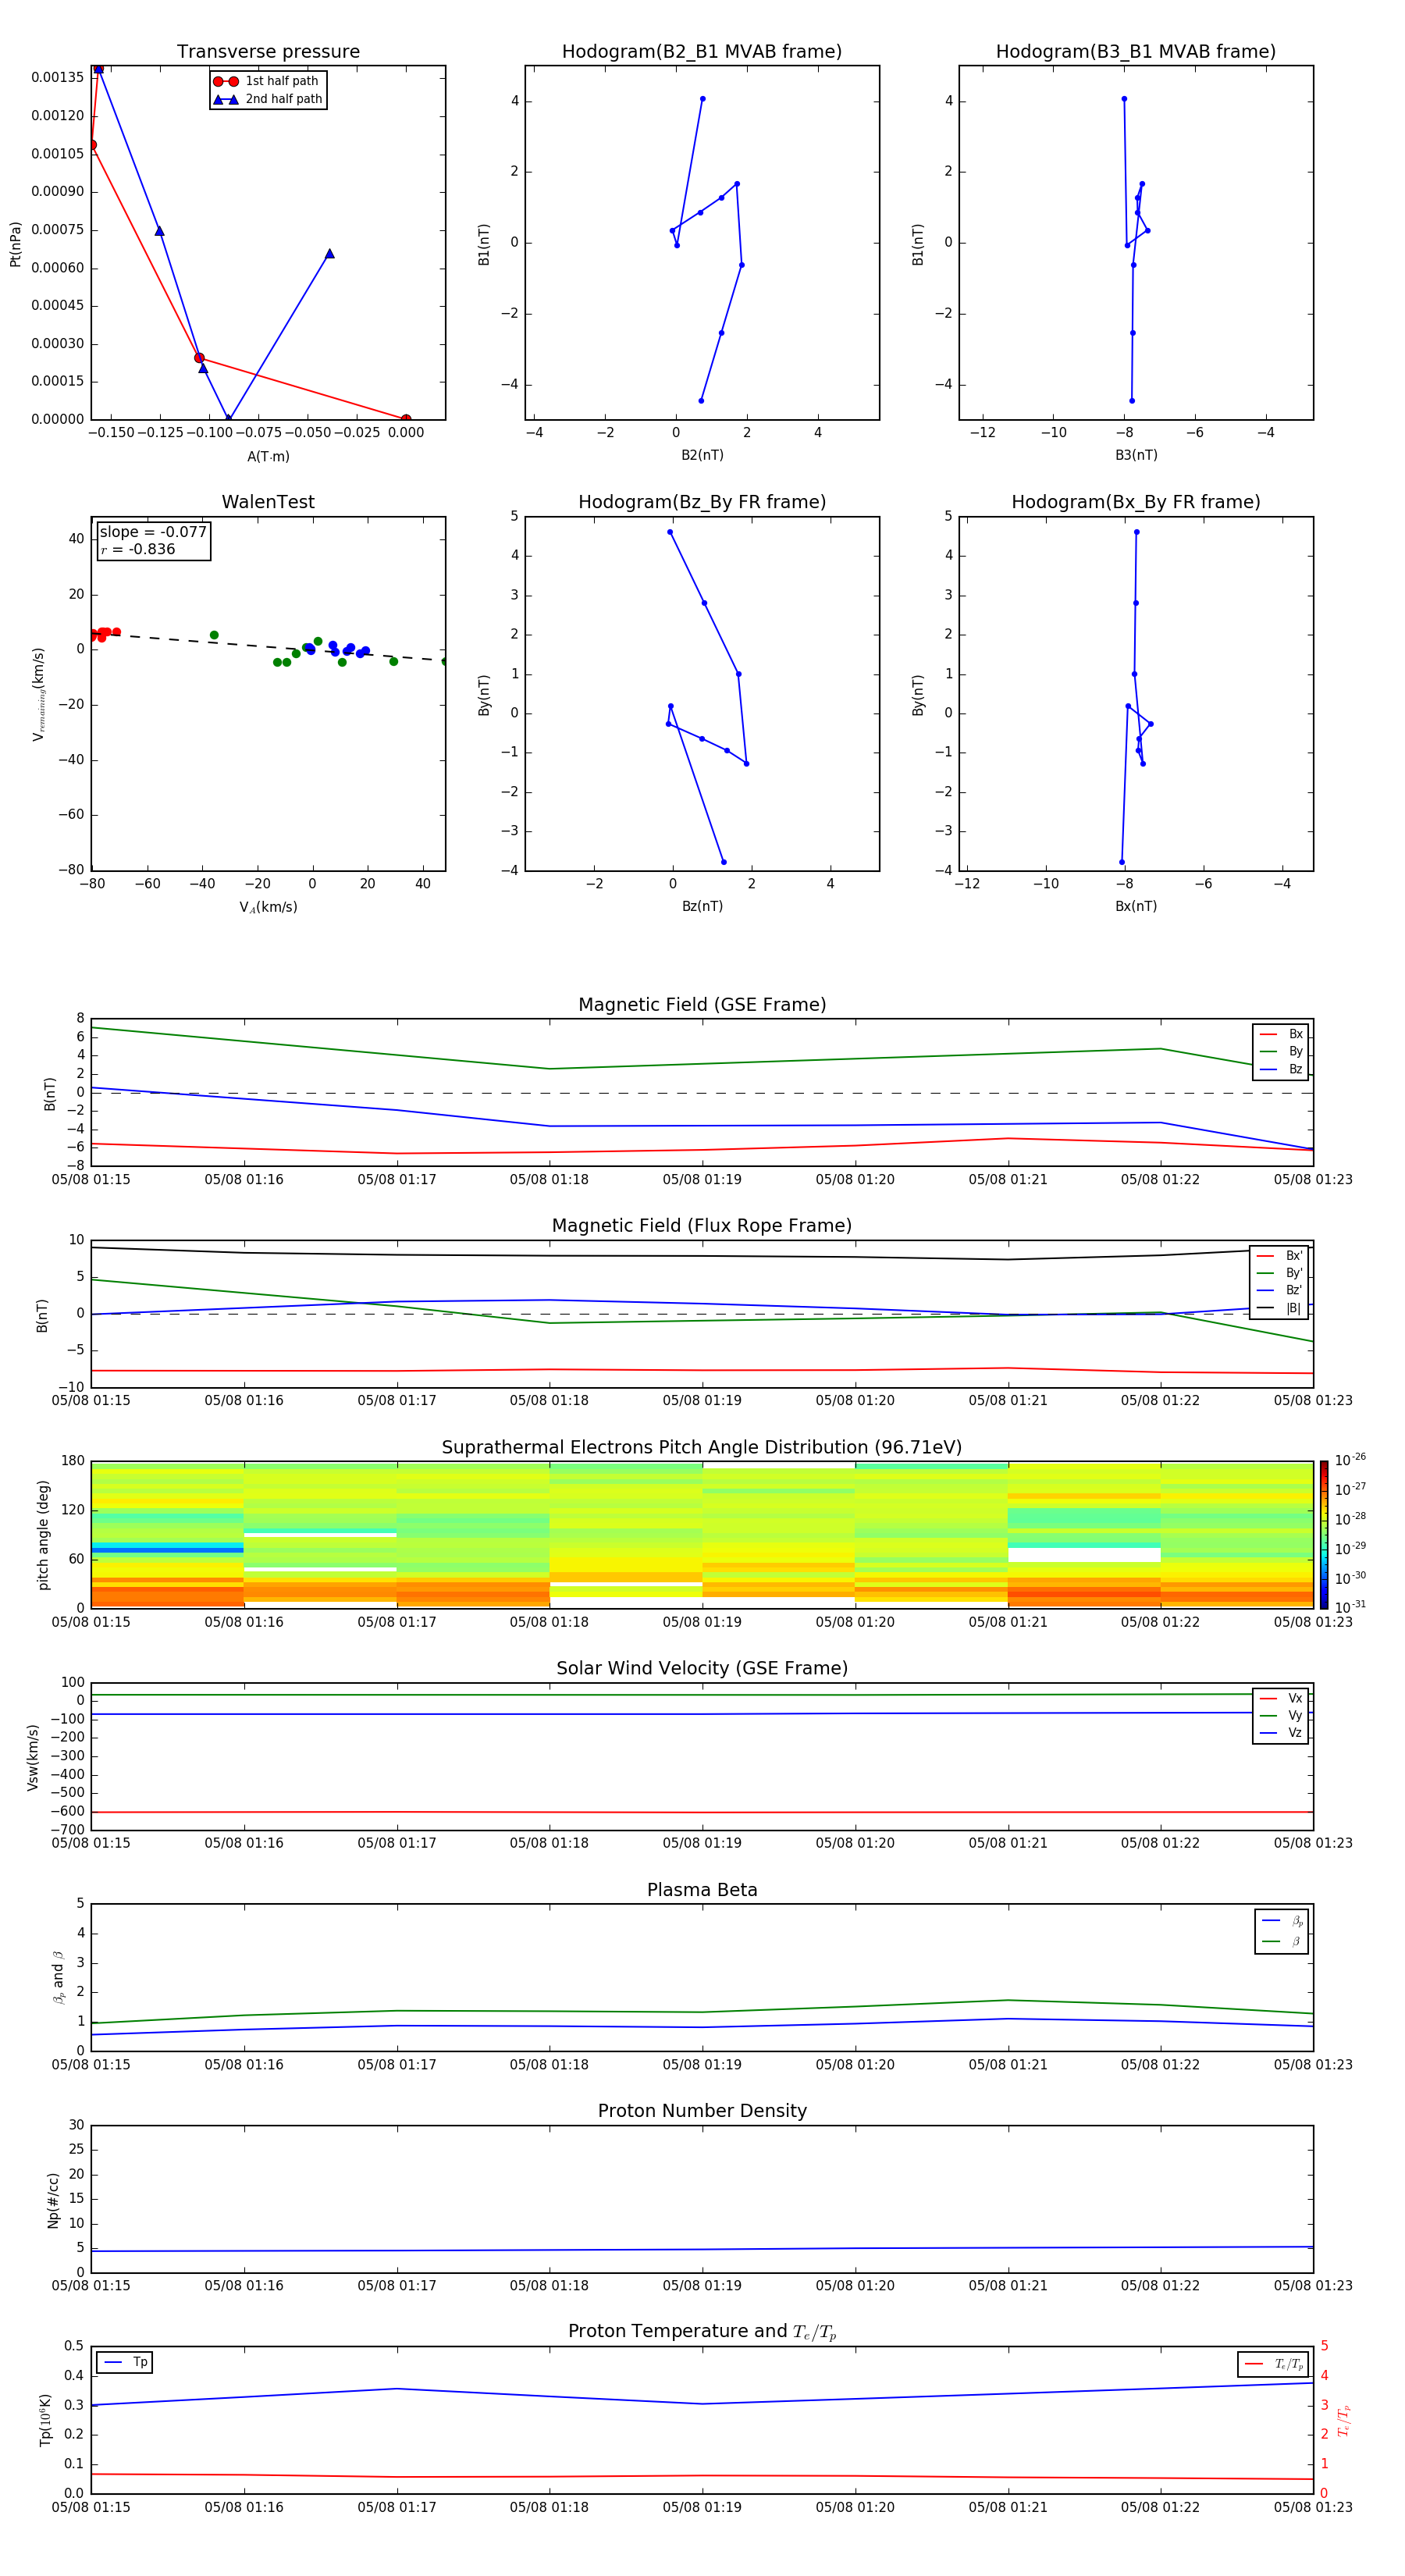The image size is (1405, 2576).
Task: Click the 'B2(nT)' x-axis label
Action: [x=702, y=455]
